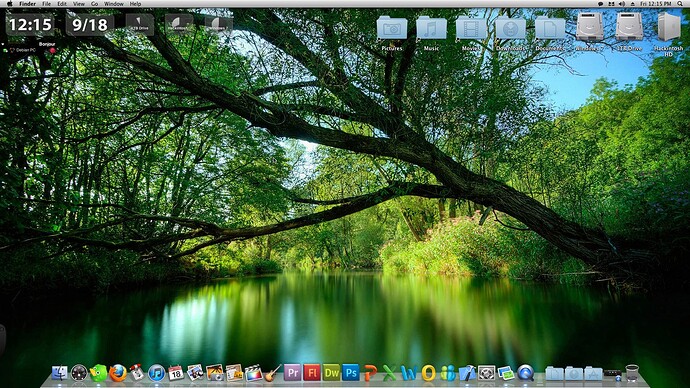The width and height of the screenshot is (690, 388).
Task: Click the 12:15 clock widget
Action: coord(30,25)
